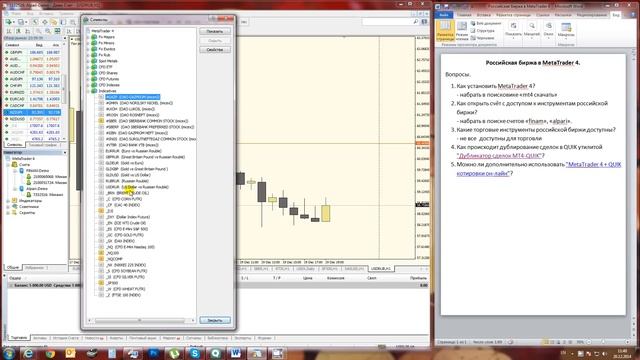
Task: Click the Закрыть button in Symbols dialog
Action: tap(215, 320)
